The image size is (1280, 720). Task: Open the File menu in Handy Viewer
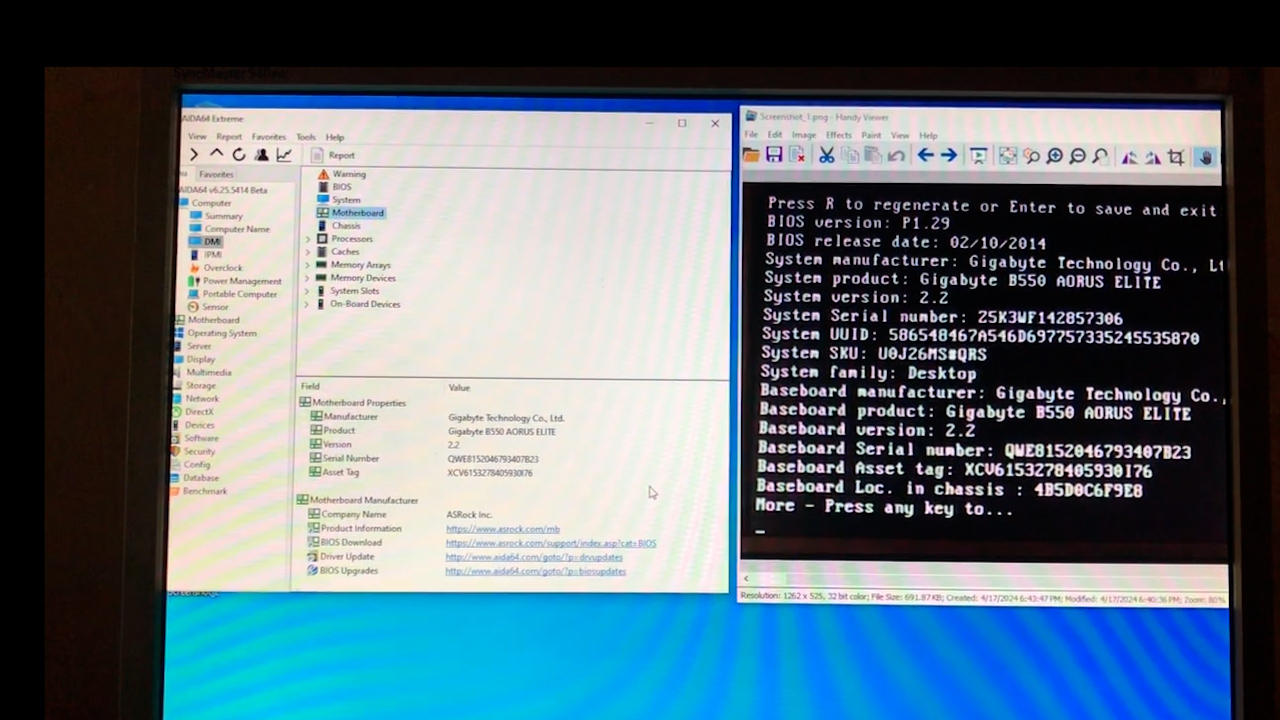pos(751,135)
